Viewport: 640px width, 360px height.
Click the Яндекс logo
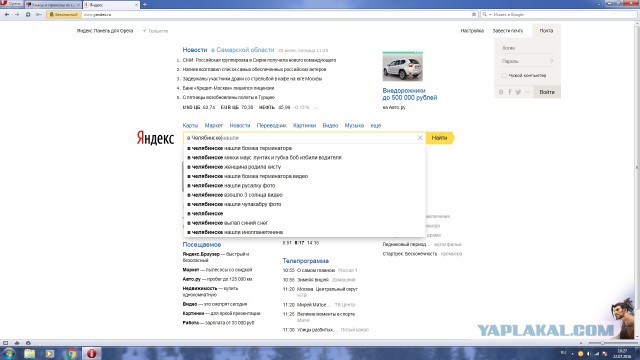(x=155, y=138)
